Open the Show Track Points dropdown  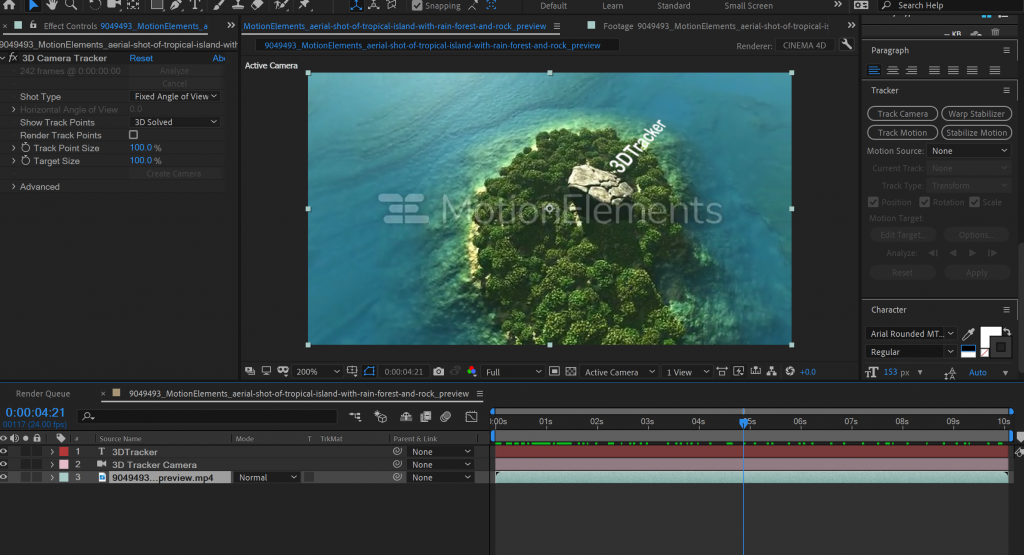point(175,122)
